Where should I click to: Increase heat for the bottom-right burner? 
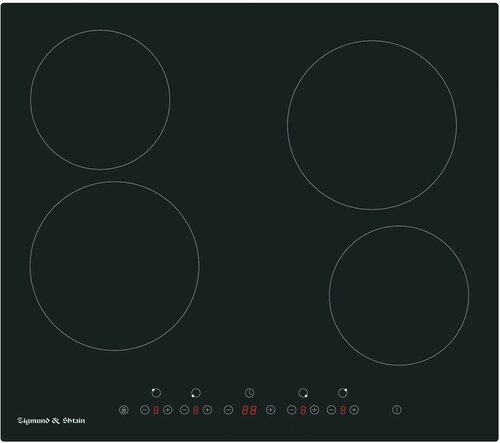pyautogui.click(x=314, y=410)
